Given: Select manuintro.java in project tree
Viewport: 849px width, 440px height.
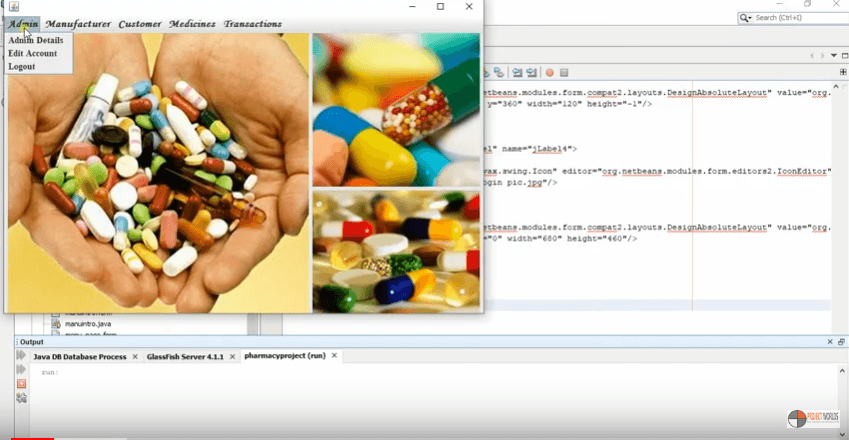Looking at the screenshot, I should point(87,324).
